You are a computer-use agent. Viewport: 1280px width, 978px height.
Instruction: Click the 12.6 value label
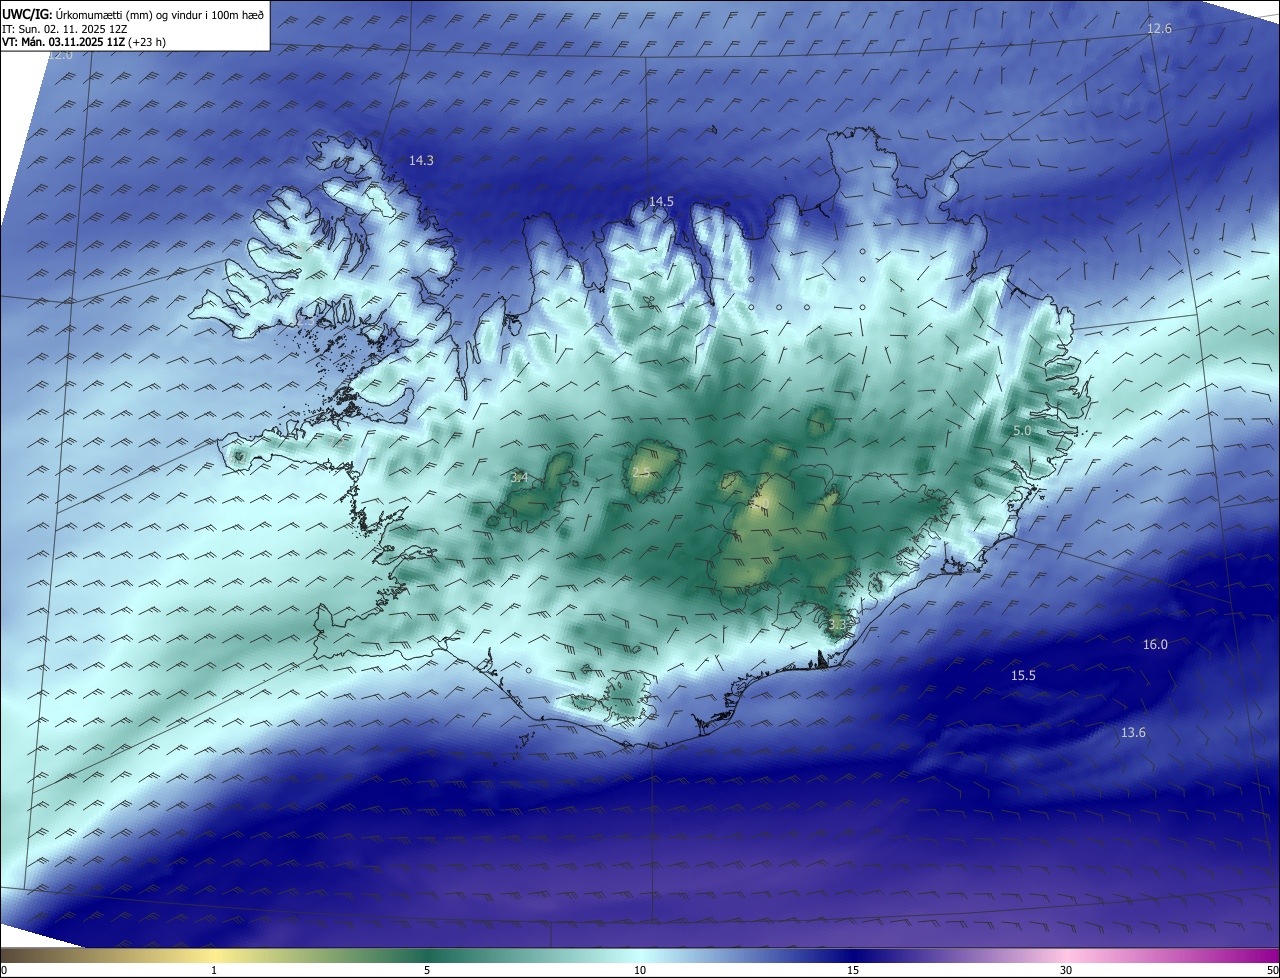[x=1159, y=29]
